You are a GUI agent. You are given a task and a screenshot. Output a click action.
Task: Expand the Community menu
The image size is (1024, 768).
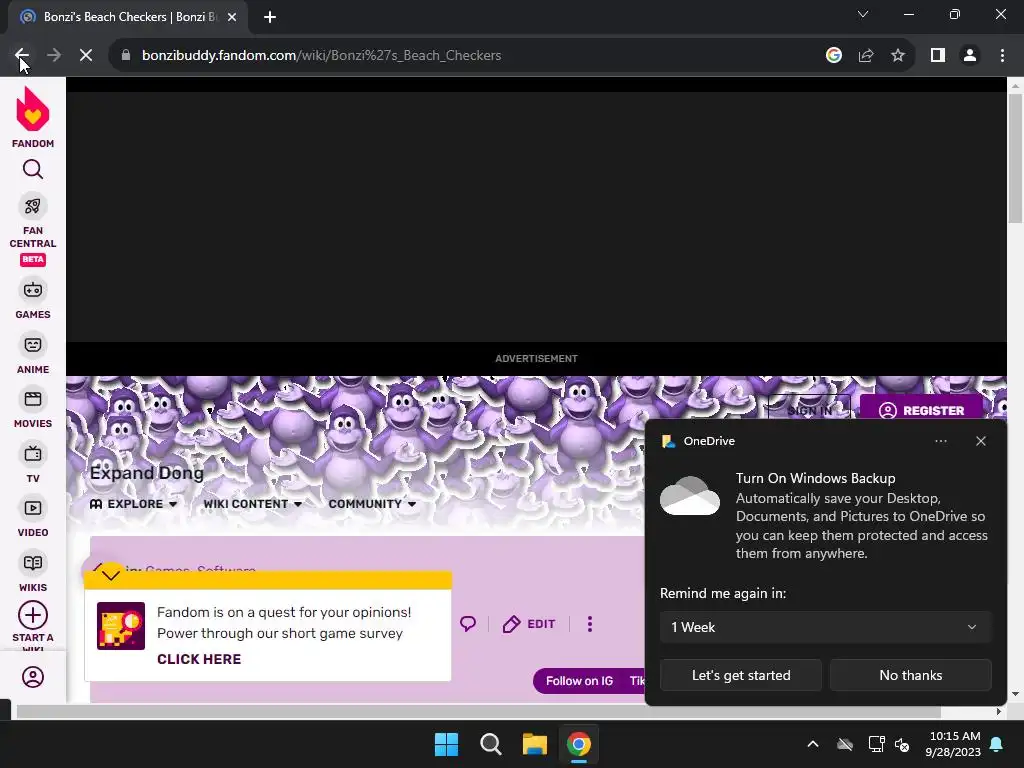pos(372,504)
